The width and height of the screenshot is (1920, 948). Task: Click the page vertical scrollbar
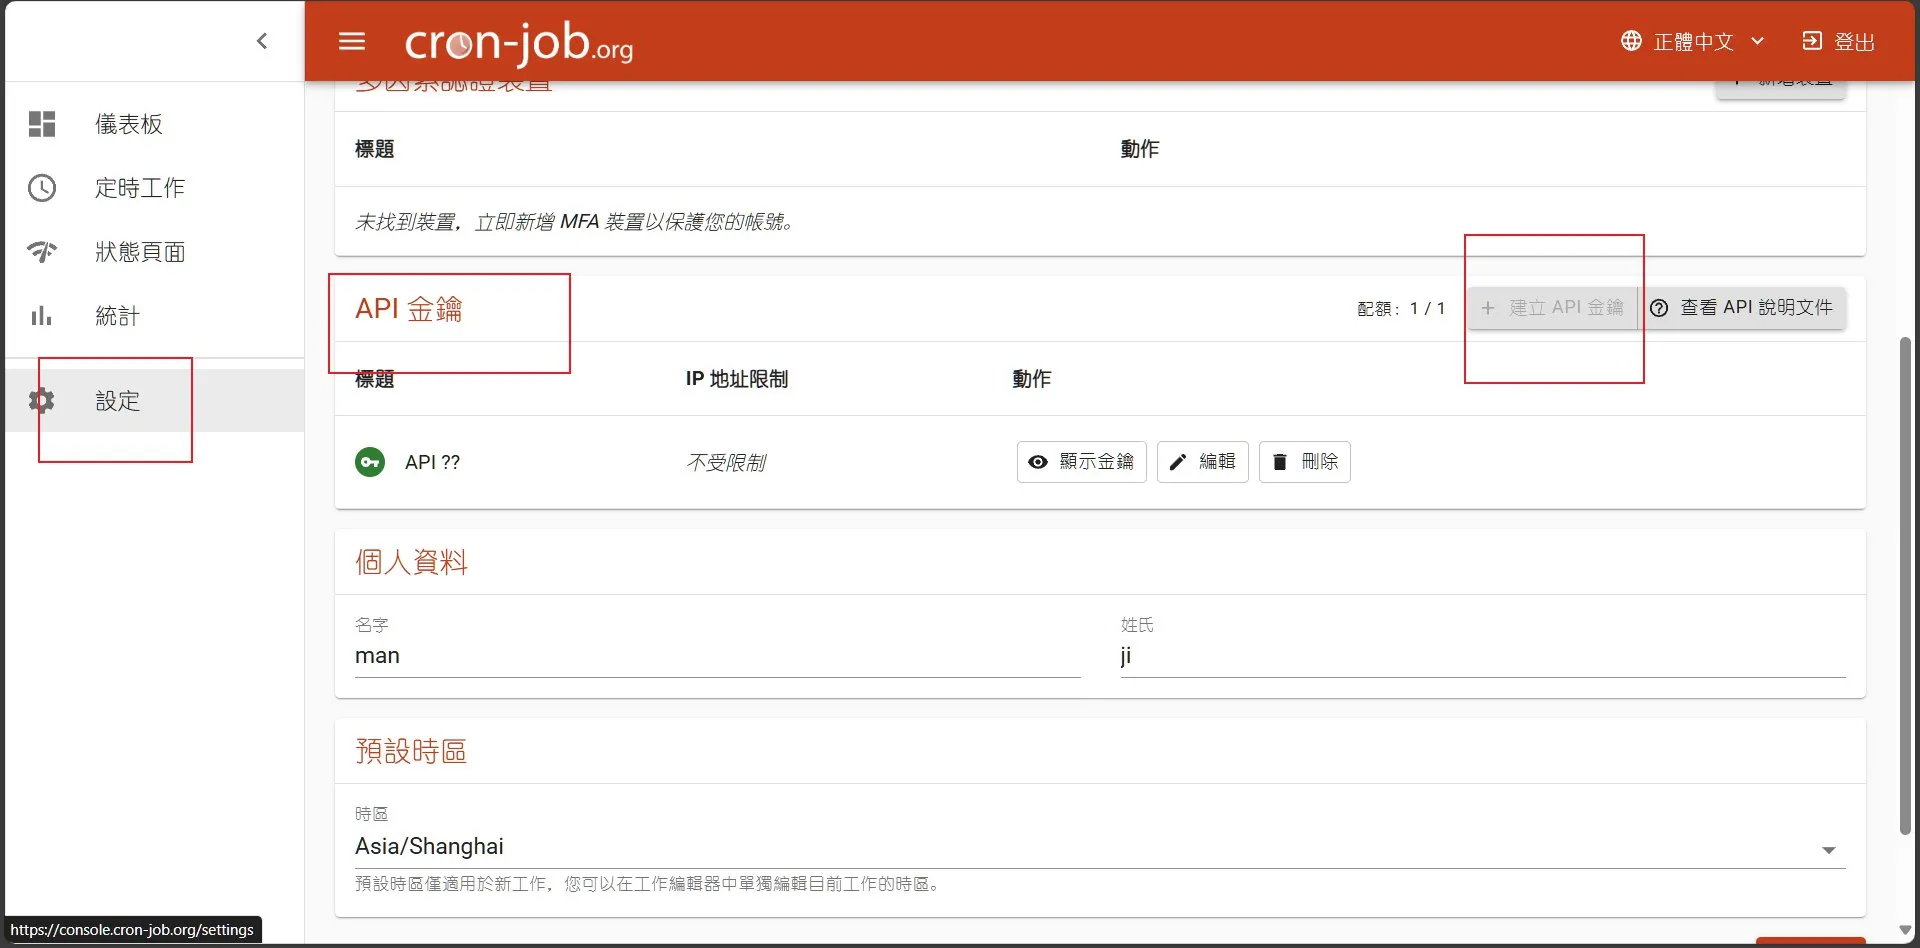point(1905,585)
